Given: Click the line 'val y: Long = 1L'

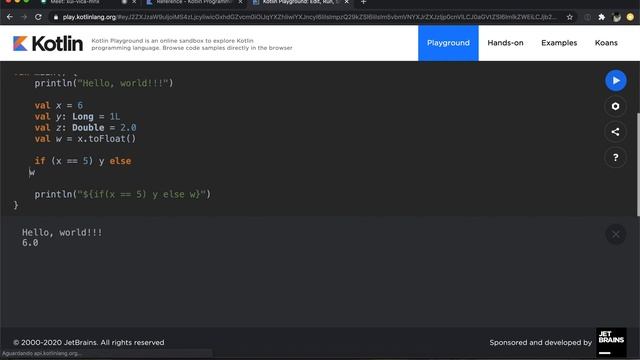Looking at the screenshot, I should [77, 117].
